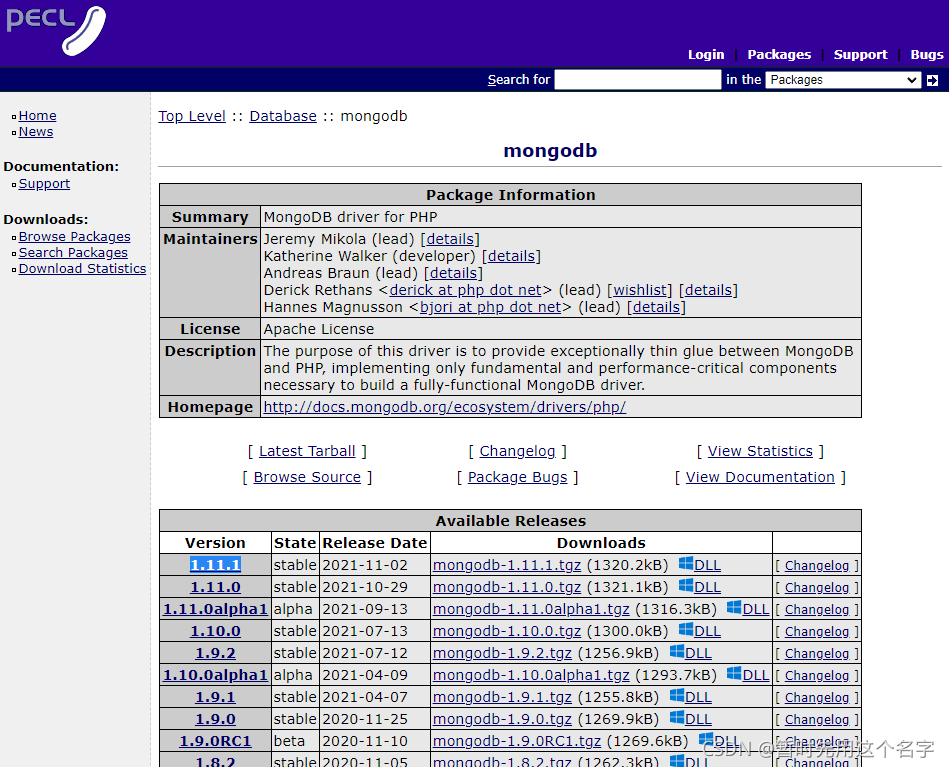Open Windows DLL icon for 1.10.0alpha1
This screenshot has width=949, height=767.
[734, 673]
